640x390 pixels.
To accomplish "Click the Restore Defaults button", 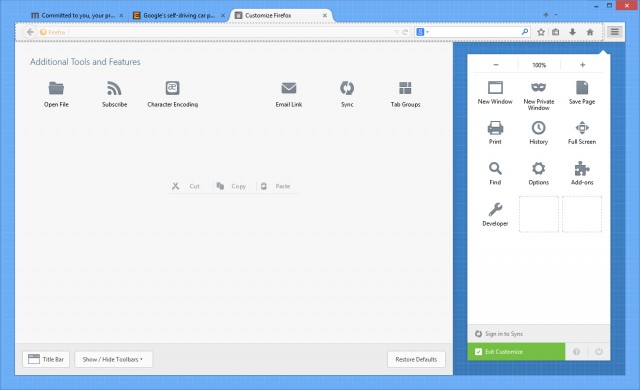I will tap(416, 359).
